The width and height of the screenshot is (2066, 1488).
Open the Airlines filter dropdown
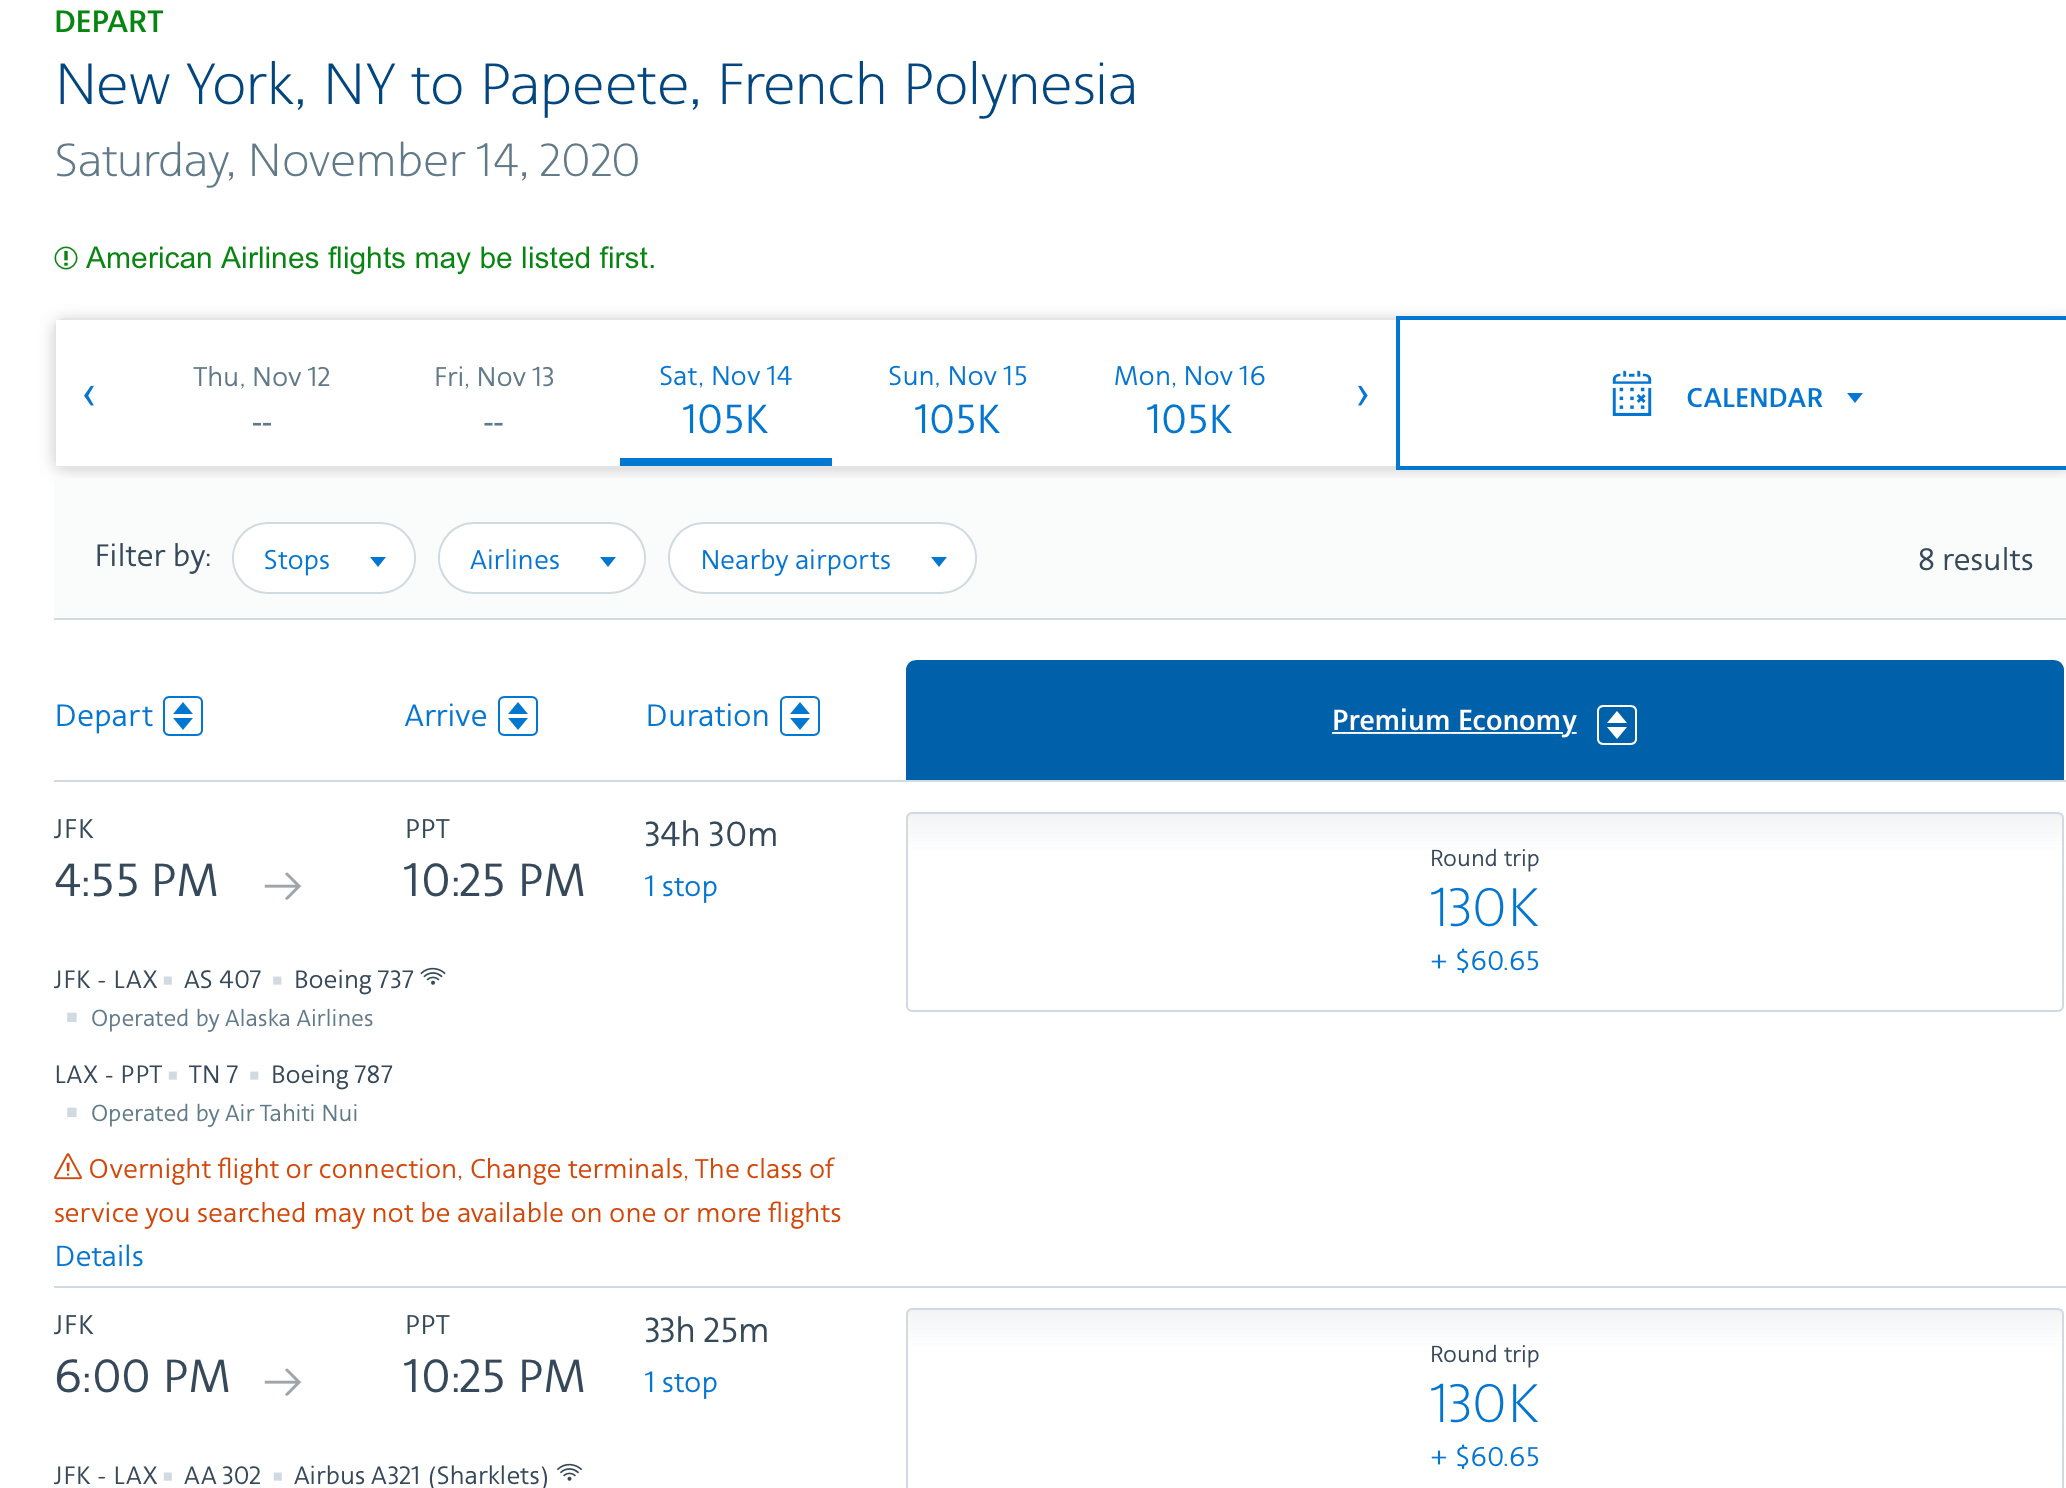click(x=541, y=559)
